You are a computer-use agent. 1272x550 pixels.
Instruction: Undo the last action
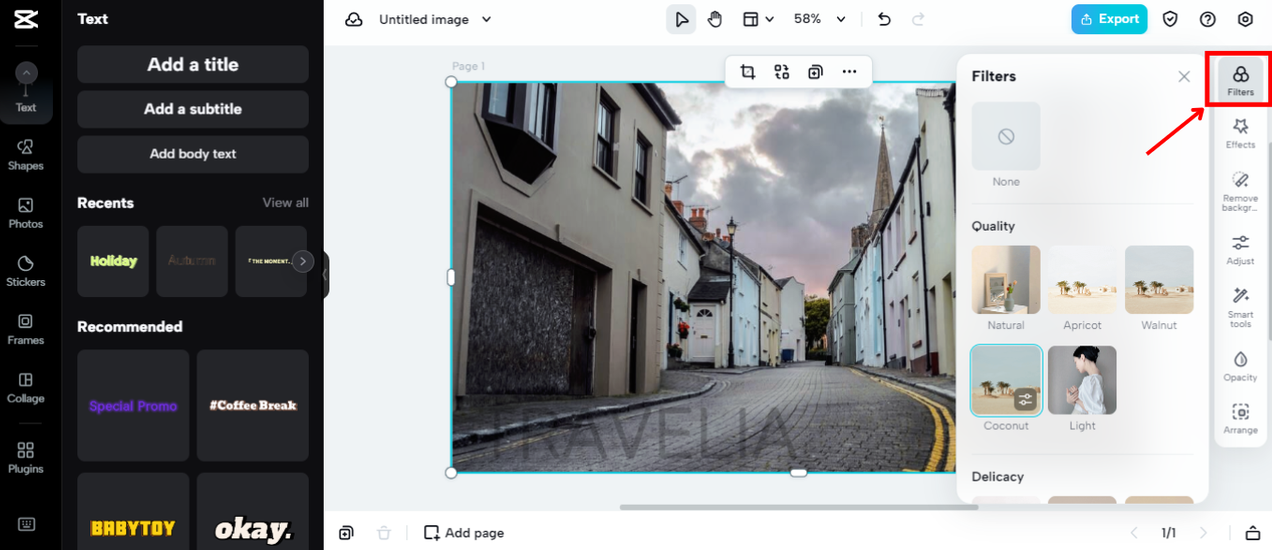(884, 19)
